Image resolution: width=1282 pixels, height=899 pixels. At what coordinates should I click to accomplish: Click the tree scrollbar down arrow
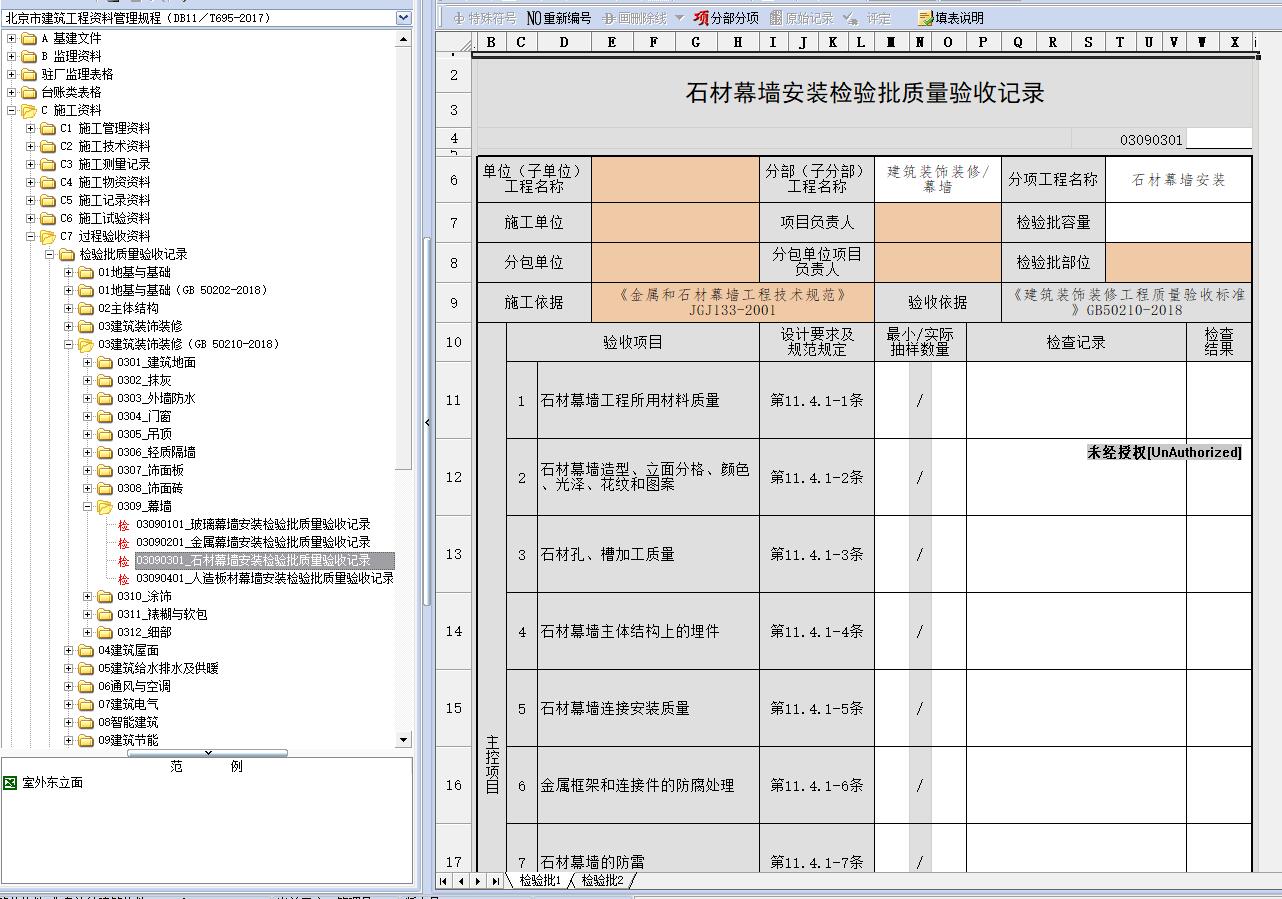pyautogui.click(x=404, y=740)
